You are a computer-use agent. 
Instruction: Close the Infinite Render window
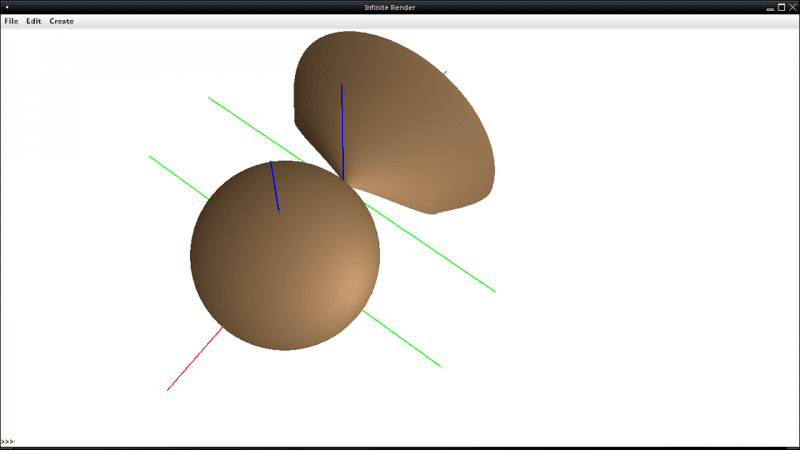tap(792, 7)
